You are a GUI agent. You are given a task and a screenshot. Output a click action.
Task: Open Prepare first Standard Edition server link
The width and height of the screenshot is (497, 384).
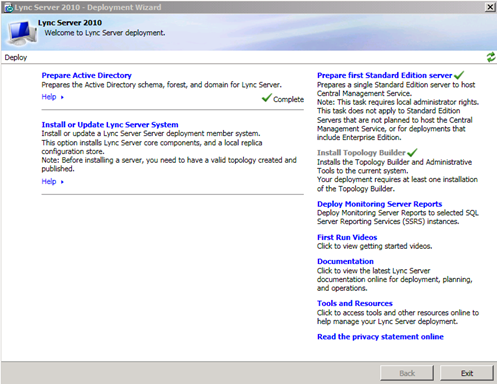(384, 75)
